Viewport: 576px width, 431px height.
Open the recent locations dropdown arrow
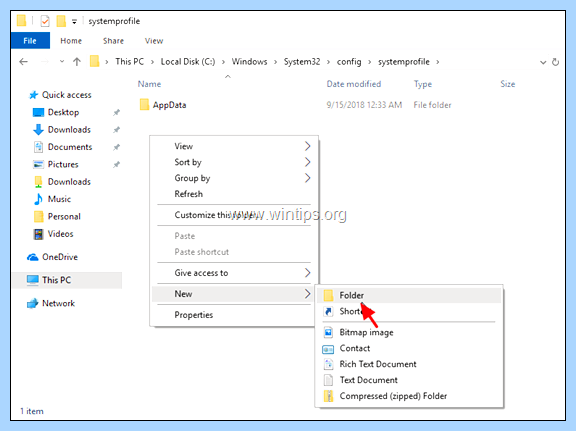pos(62,62)
